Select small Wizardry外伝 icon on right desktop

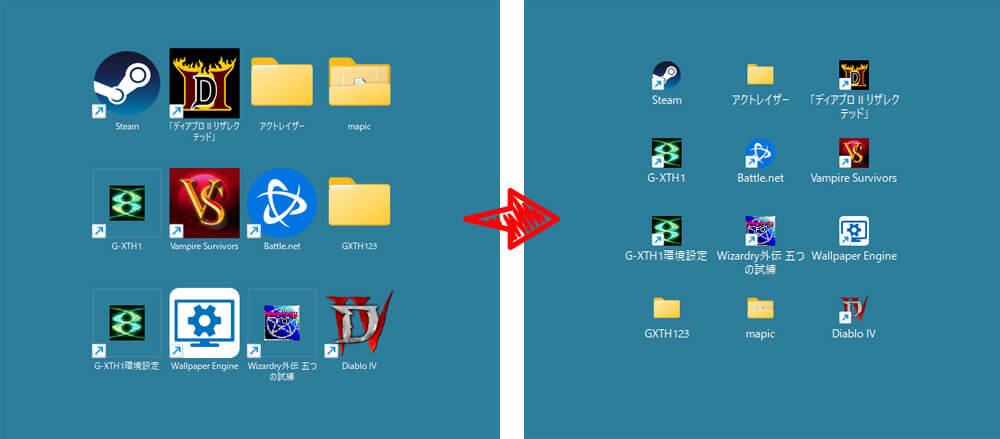(760, 231)
